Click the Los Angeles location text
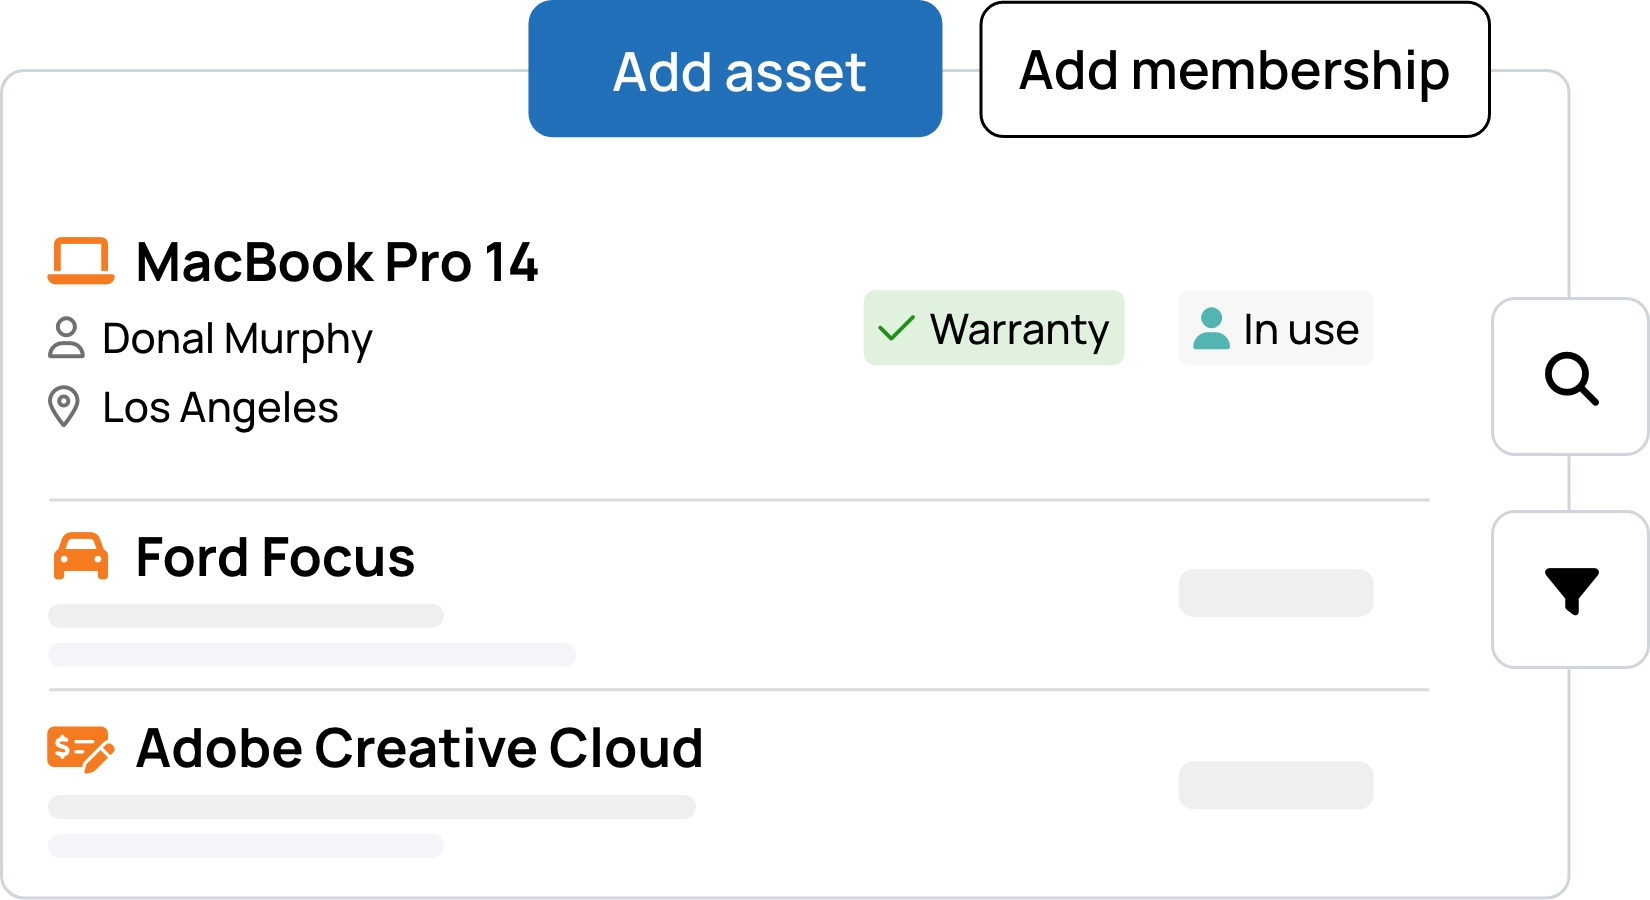 [x=220, y=408]
